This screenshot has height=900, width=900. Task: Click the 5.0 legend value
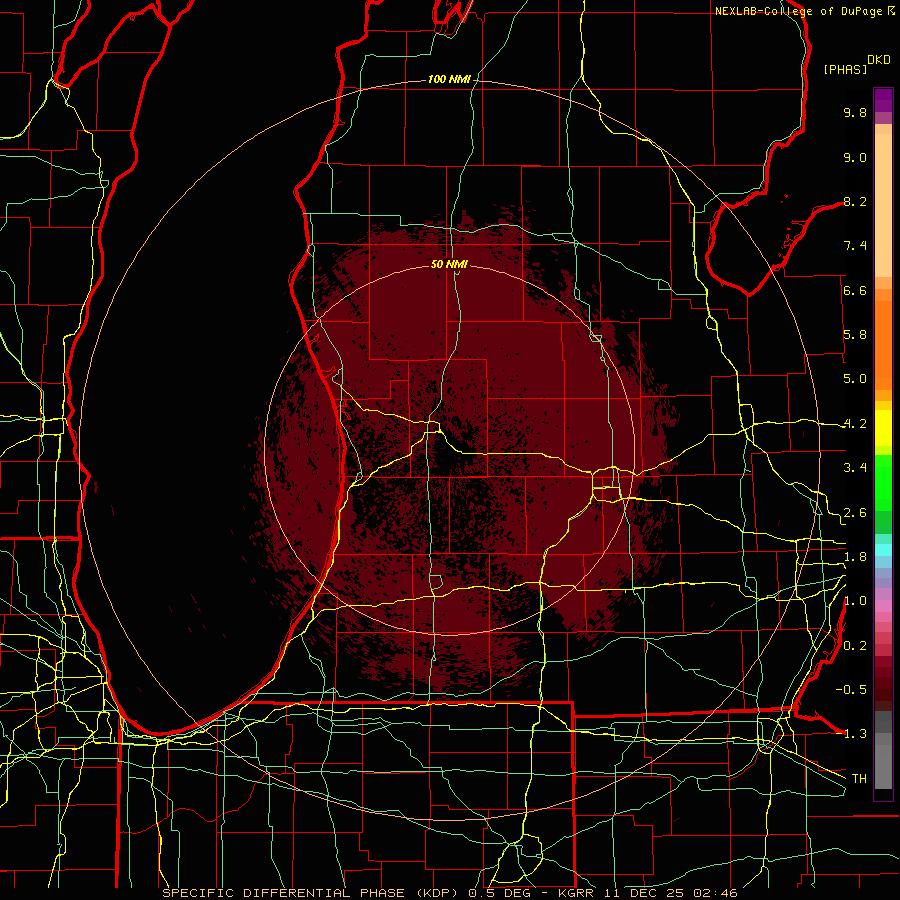point(855,379)
